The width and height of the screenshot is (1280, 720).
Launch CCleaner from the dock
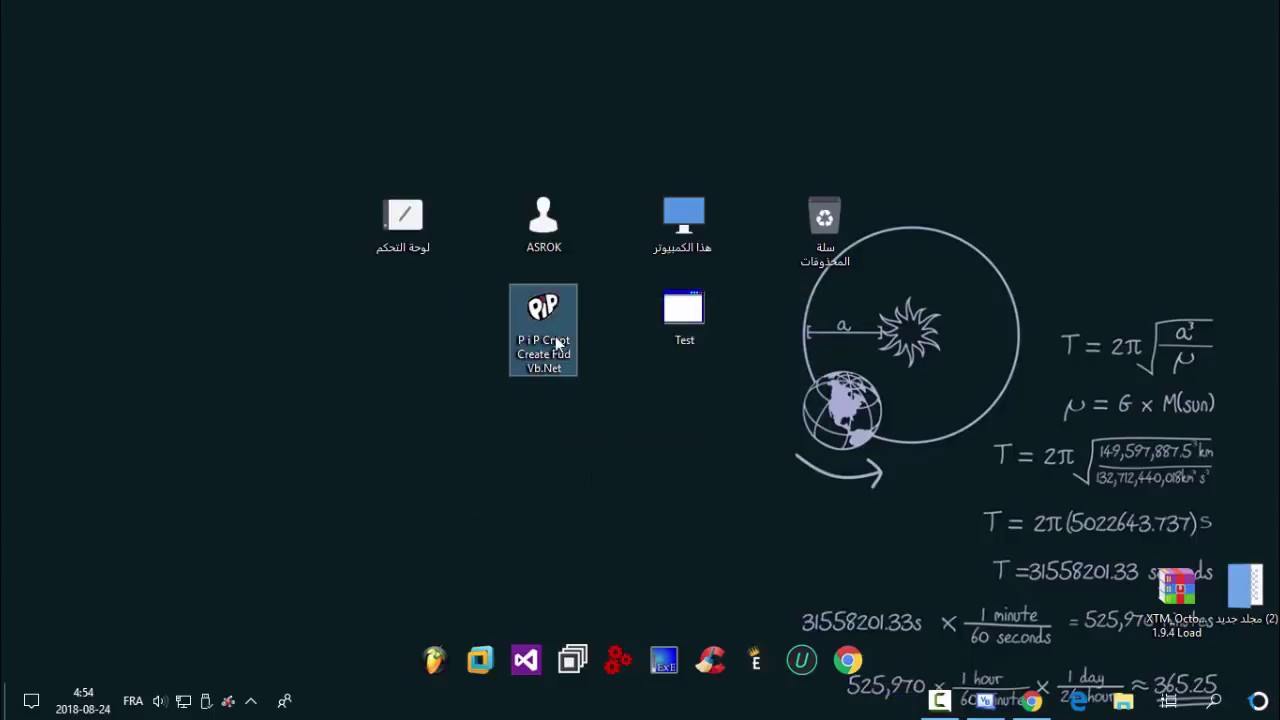tap(710, 660)
